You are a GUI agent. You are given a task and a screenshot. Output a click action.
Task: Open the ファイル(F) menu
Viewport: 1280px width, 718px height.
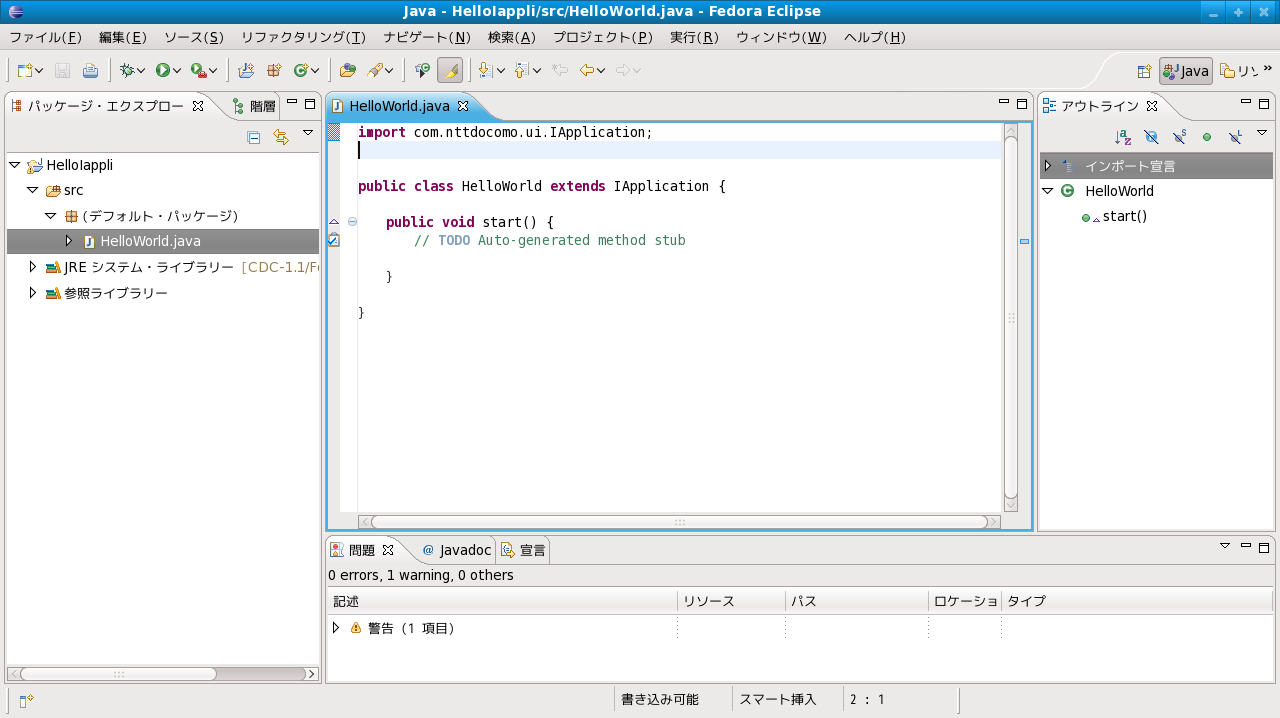click(x=45, y=37)
